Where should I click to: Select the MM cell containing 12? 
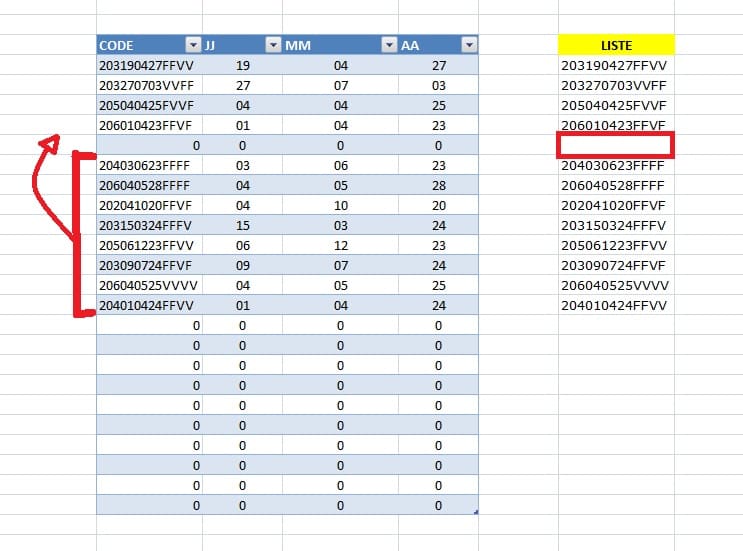tap(340, 245)
